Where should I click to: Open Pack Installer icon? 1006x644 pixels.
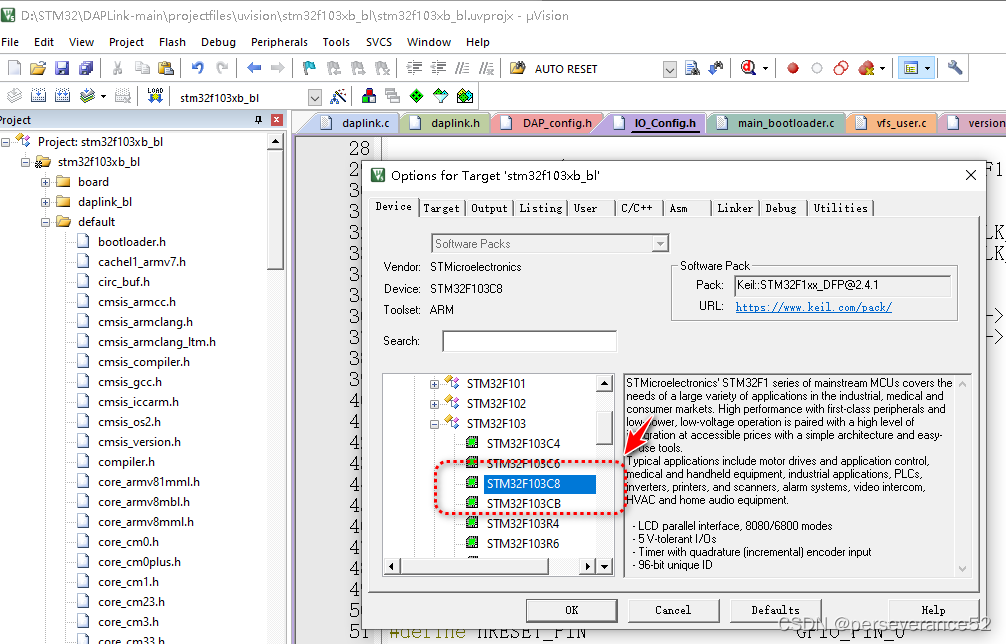pyautogui.click(x=465, y=96)
